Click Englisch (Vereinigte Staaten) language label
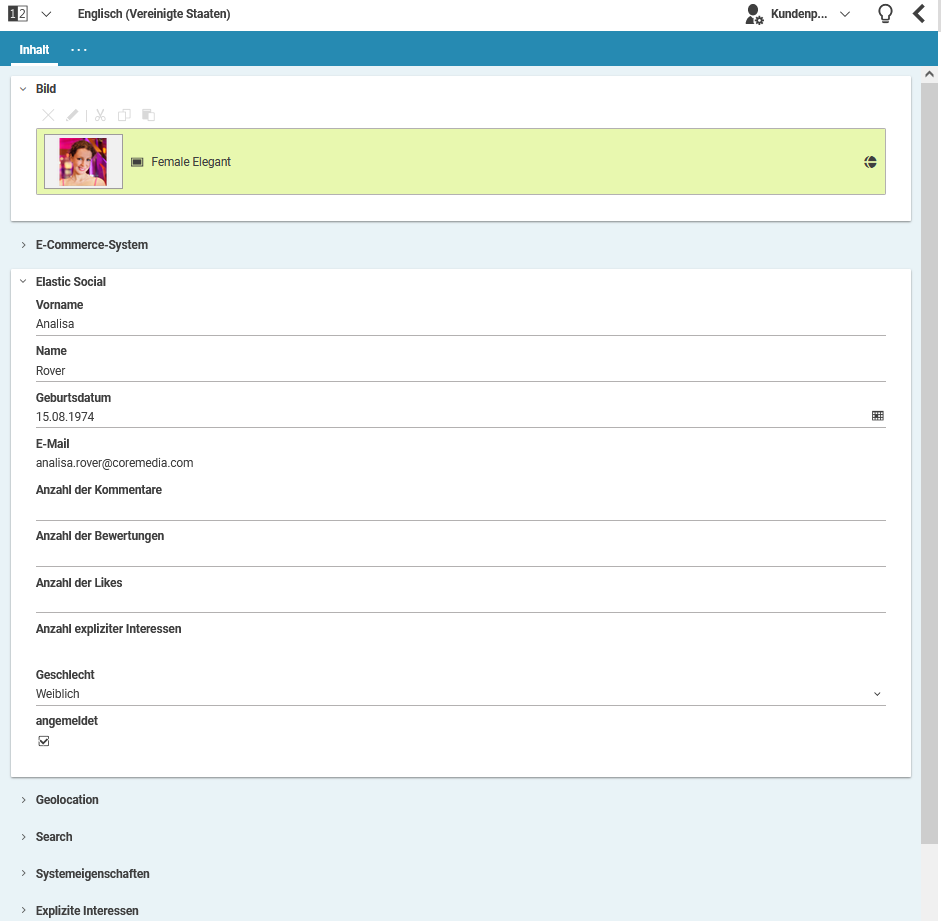Image resolution: width=941 pixels, height=921 pixels. point(153,14)
